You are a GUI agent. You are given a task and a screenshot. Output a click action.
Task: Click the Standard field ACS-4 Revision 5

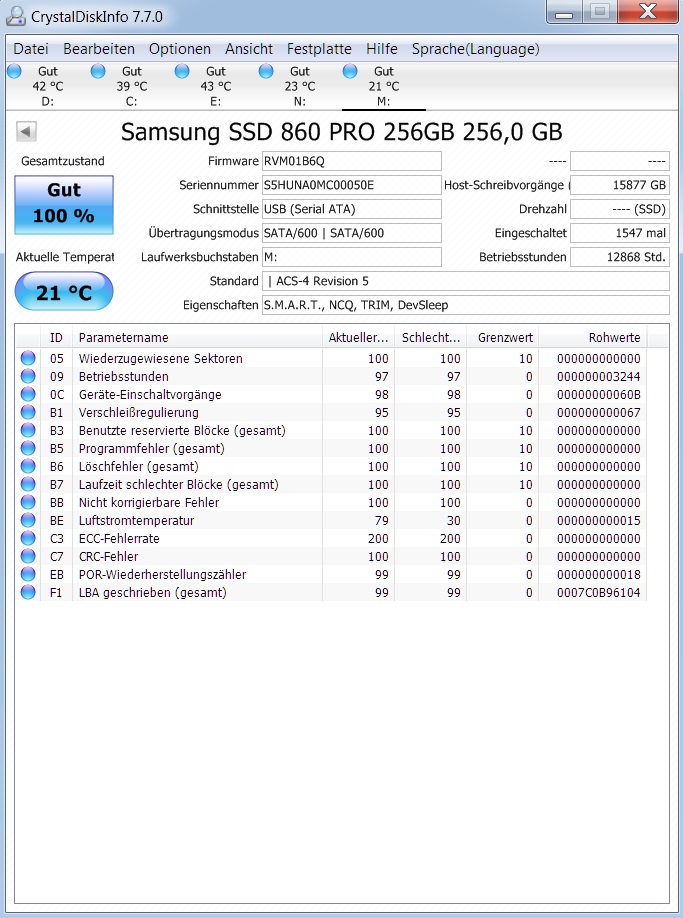(x=466, y=281)
